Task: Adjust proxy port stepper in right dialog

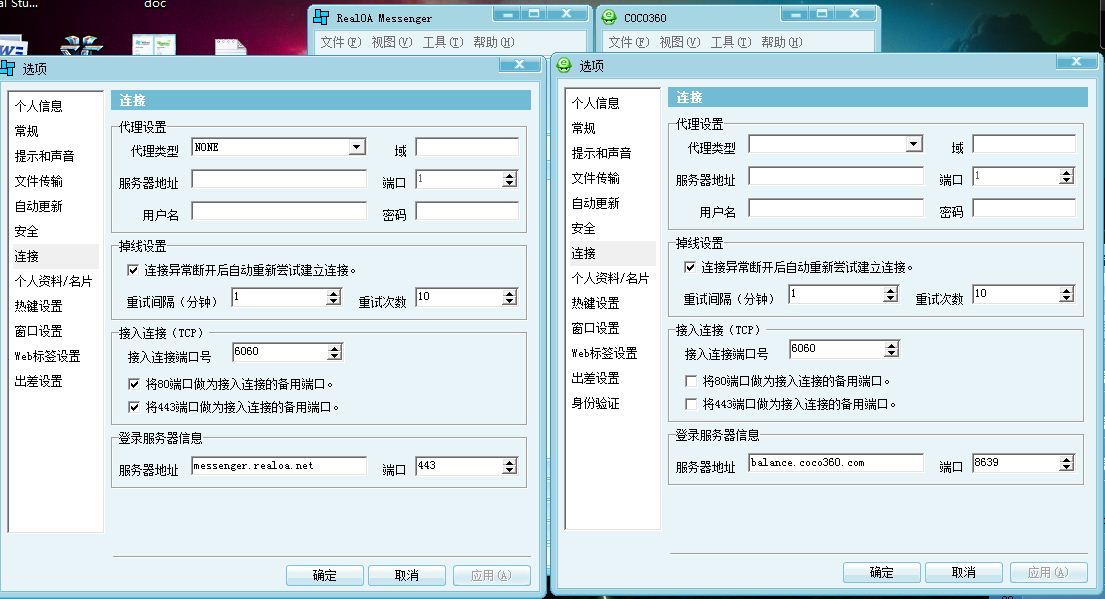Action: click(1066, 176)
